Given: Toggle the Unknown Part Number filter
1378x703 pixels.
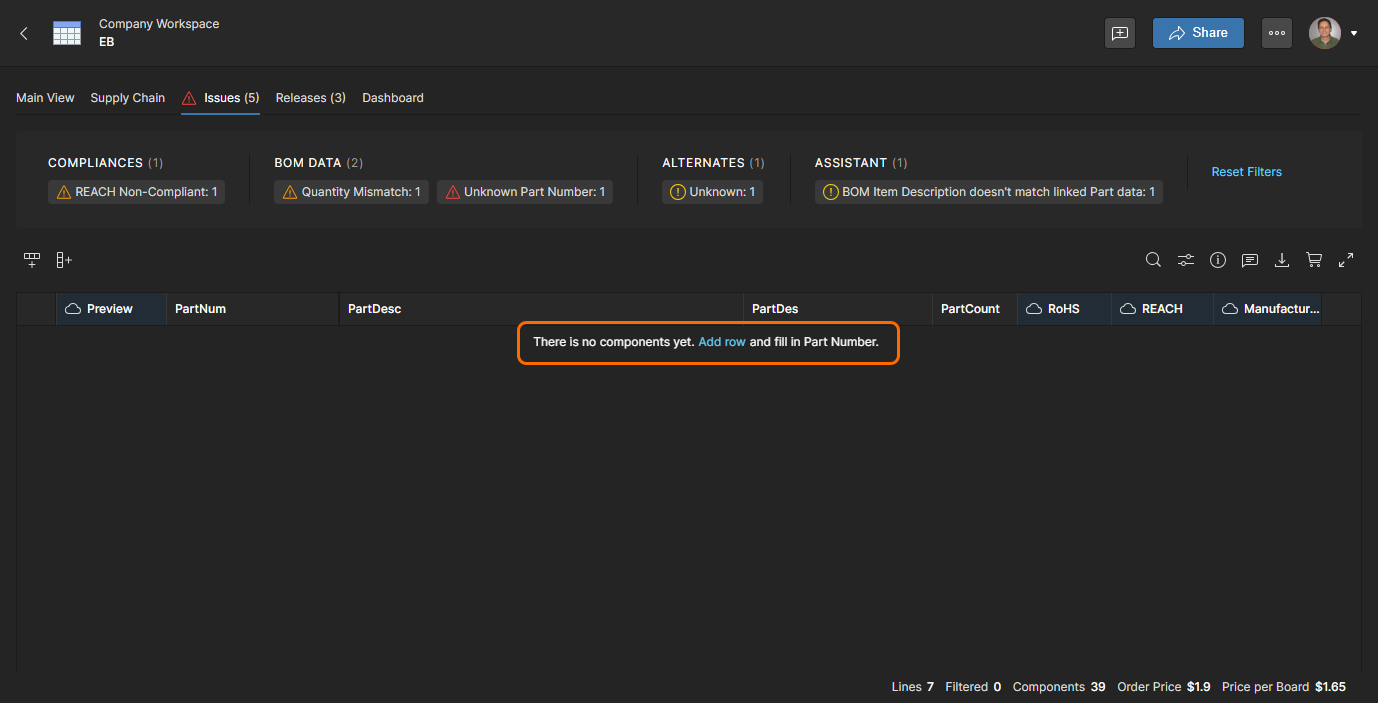Looking at the screenshot, I should pyautogui.click(x=525, y=192).
